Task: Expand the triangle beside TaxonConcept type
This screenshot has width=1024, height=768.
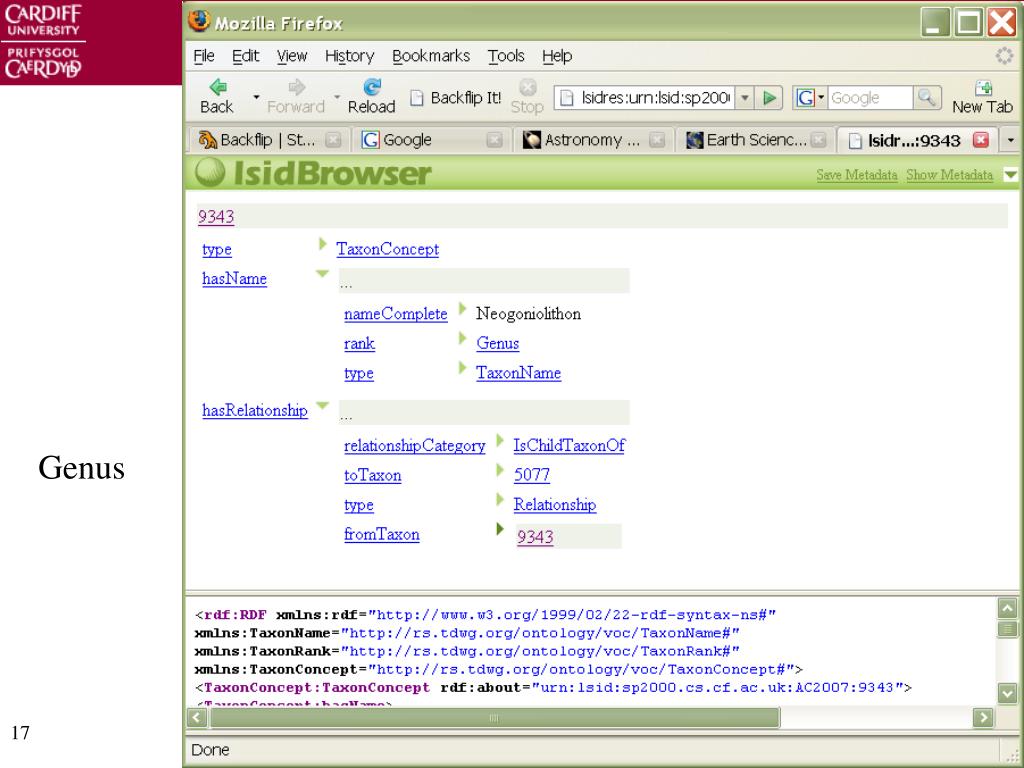Action: pyautogui.click(x=322, y=244)
